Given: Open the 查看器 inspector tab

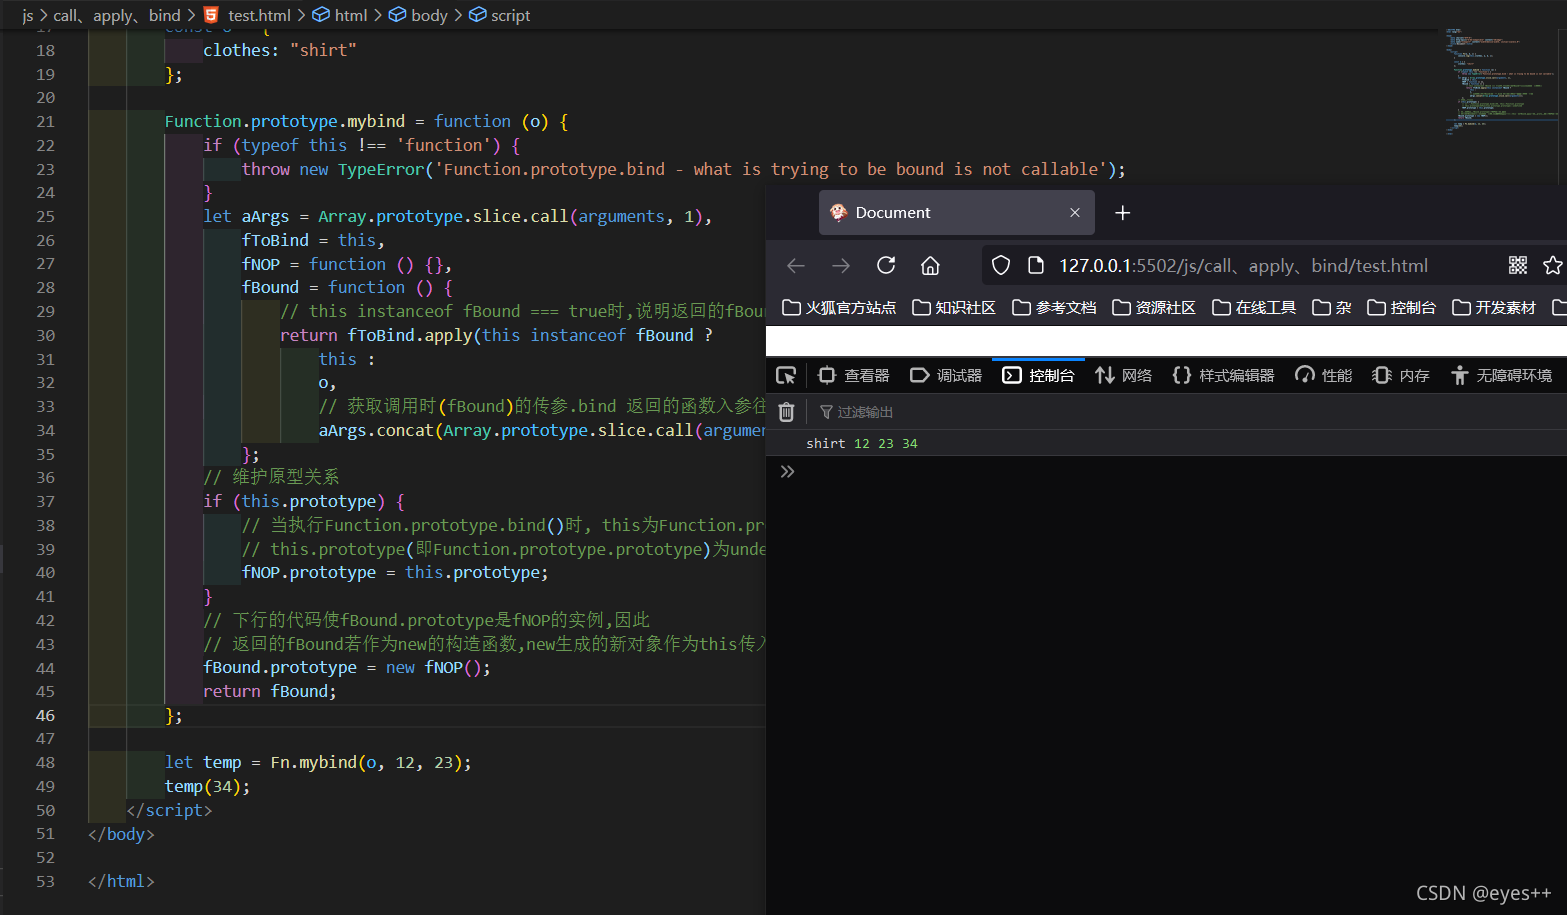Looking at the screenshot, I should 853,375.
